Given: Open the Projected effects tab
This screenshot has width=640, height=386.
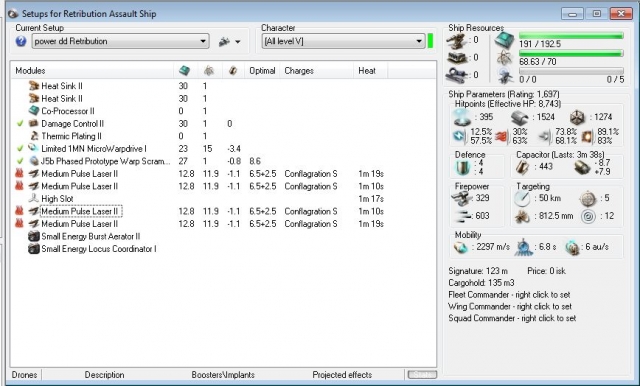Looking at the screenshot, I should coord(342,375).
